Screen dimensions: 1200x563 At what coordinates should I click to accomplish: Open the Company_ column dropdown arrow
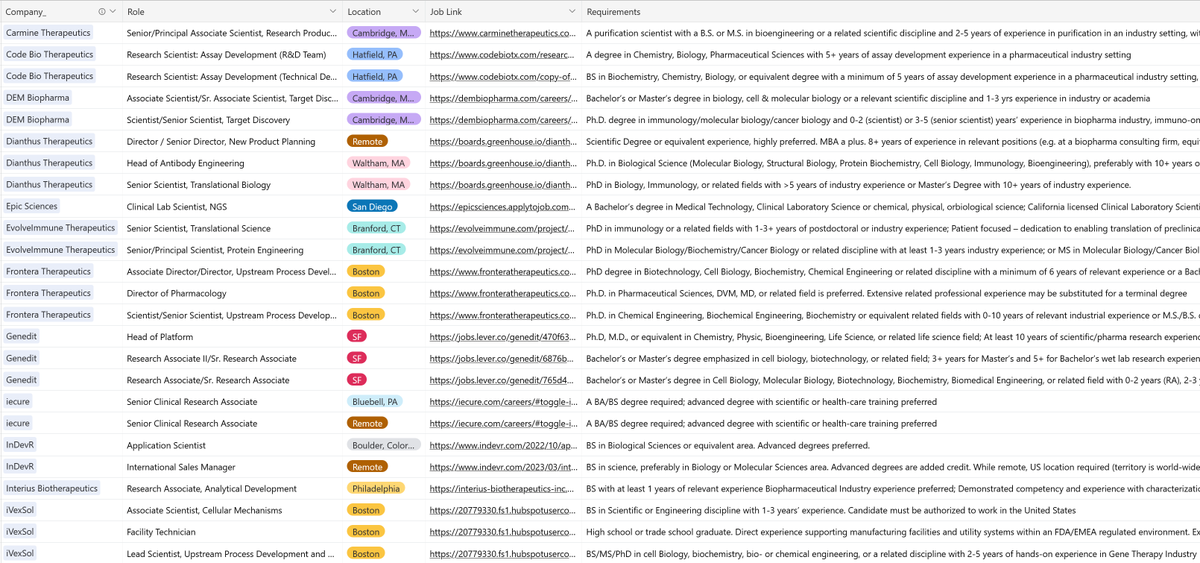(x=113, y=12)
